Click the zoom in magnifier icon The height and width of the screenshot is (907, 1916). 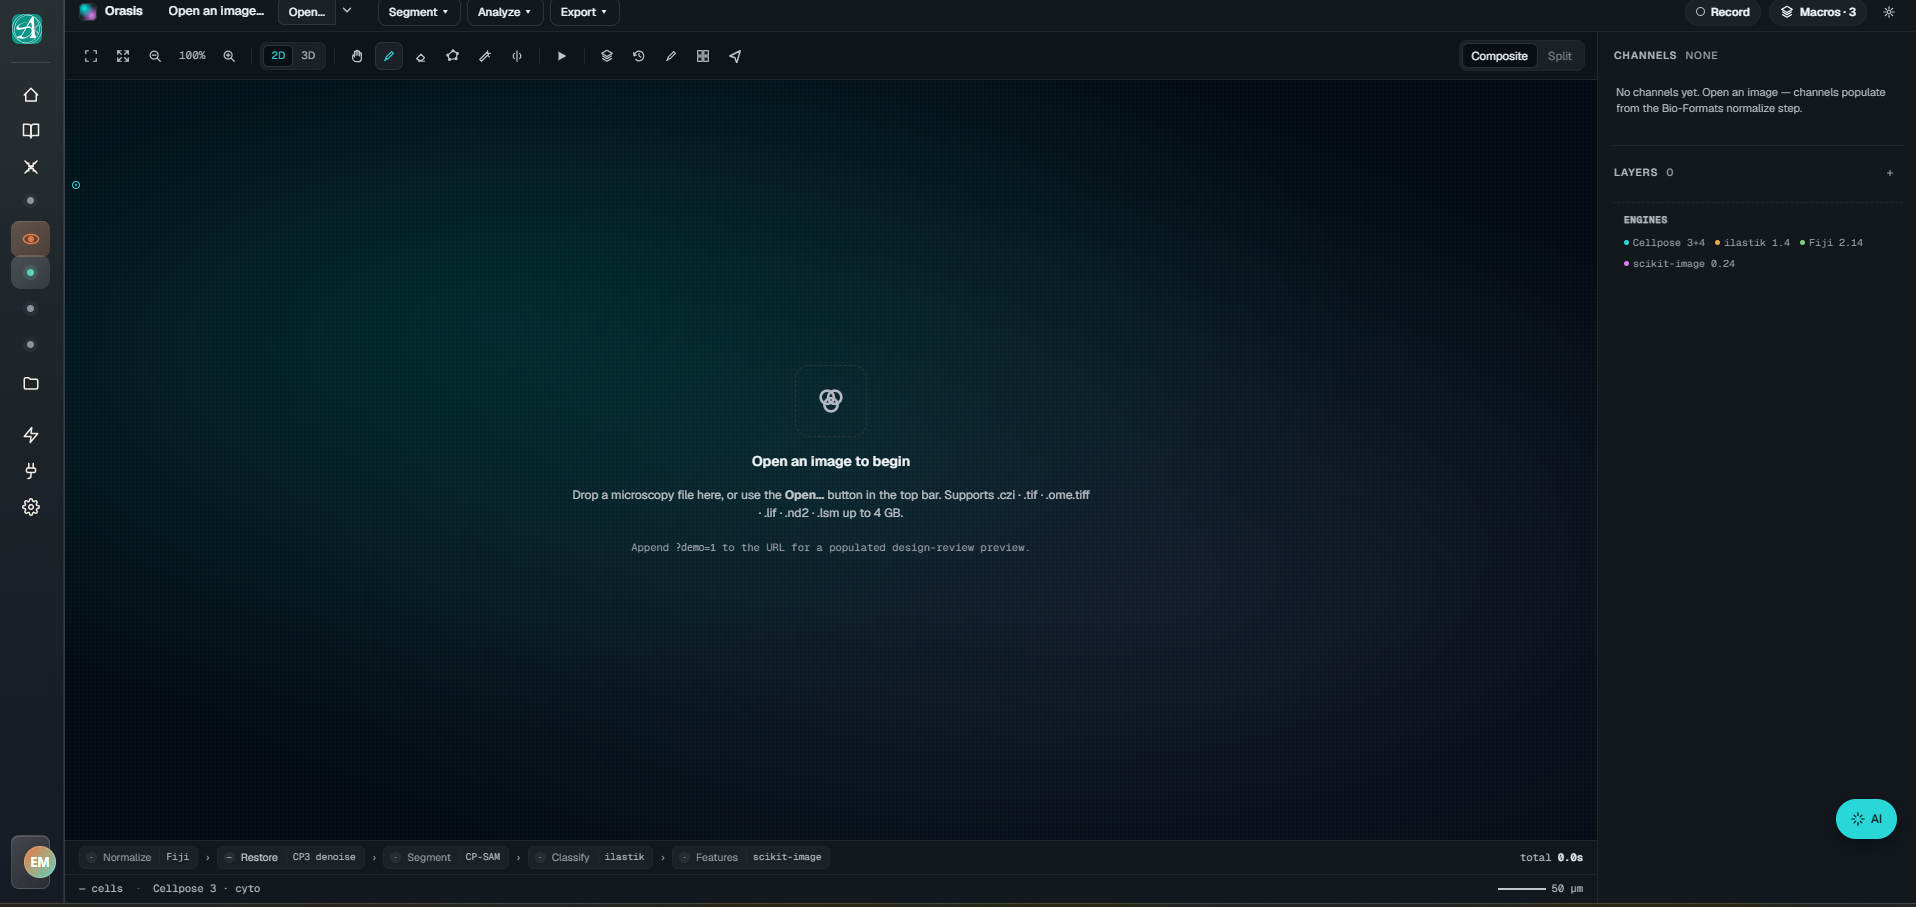[x=229, y=56]
